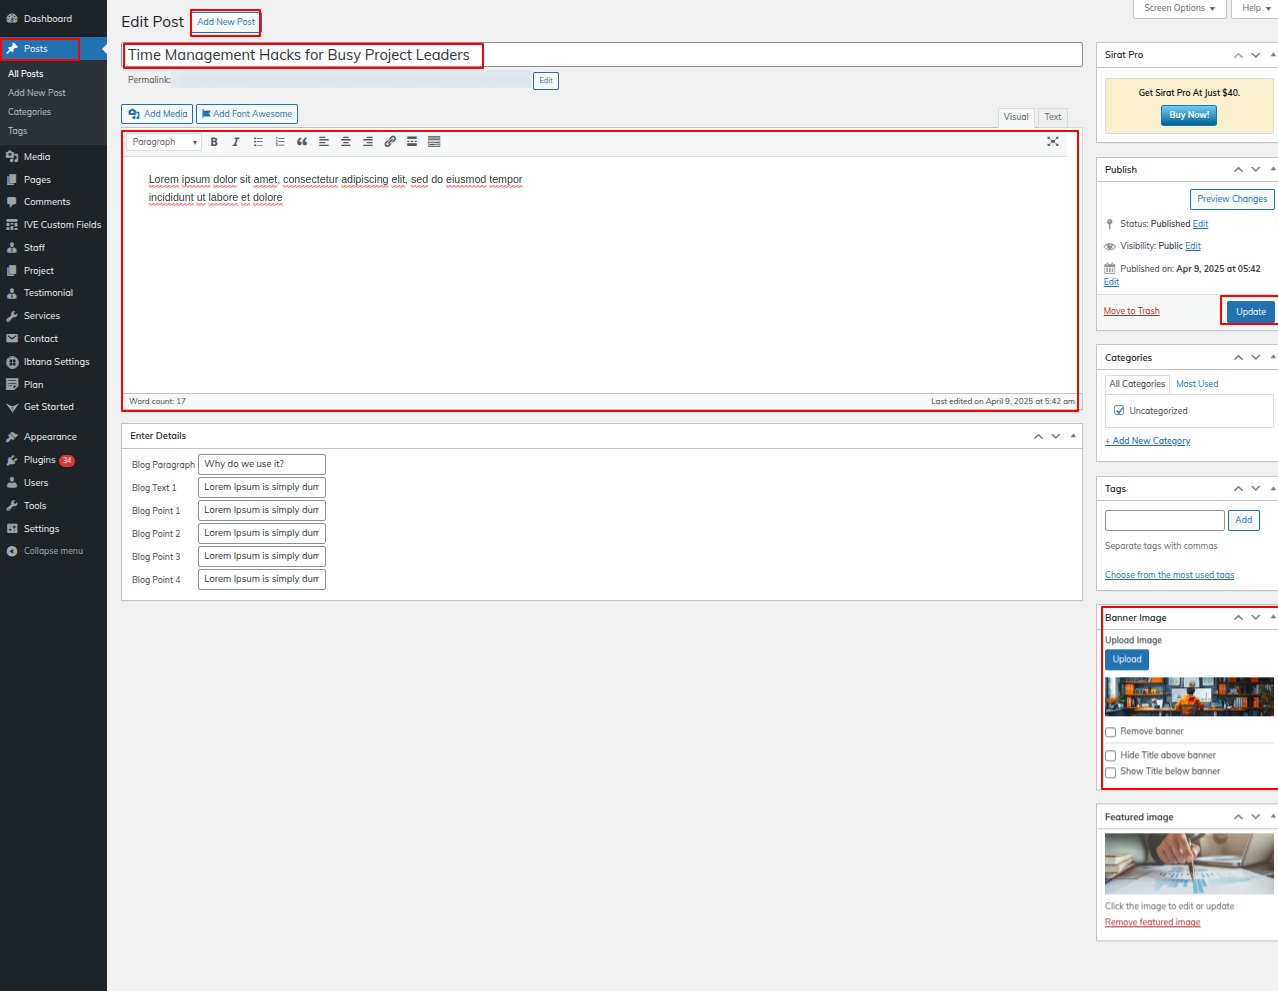
Task: Open the Most Used categories tab
Action: (x=1197, y=384)
